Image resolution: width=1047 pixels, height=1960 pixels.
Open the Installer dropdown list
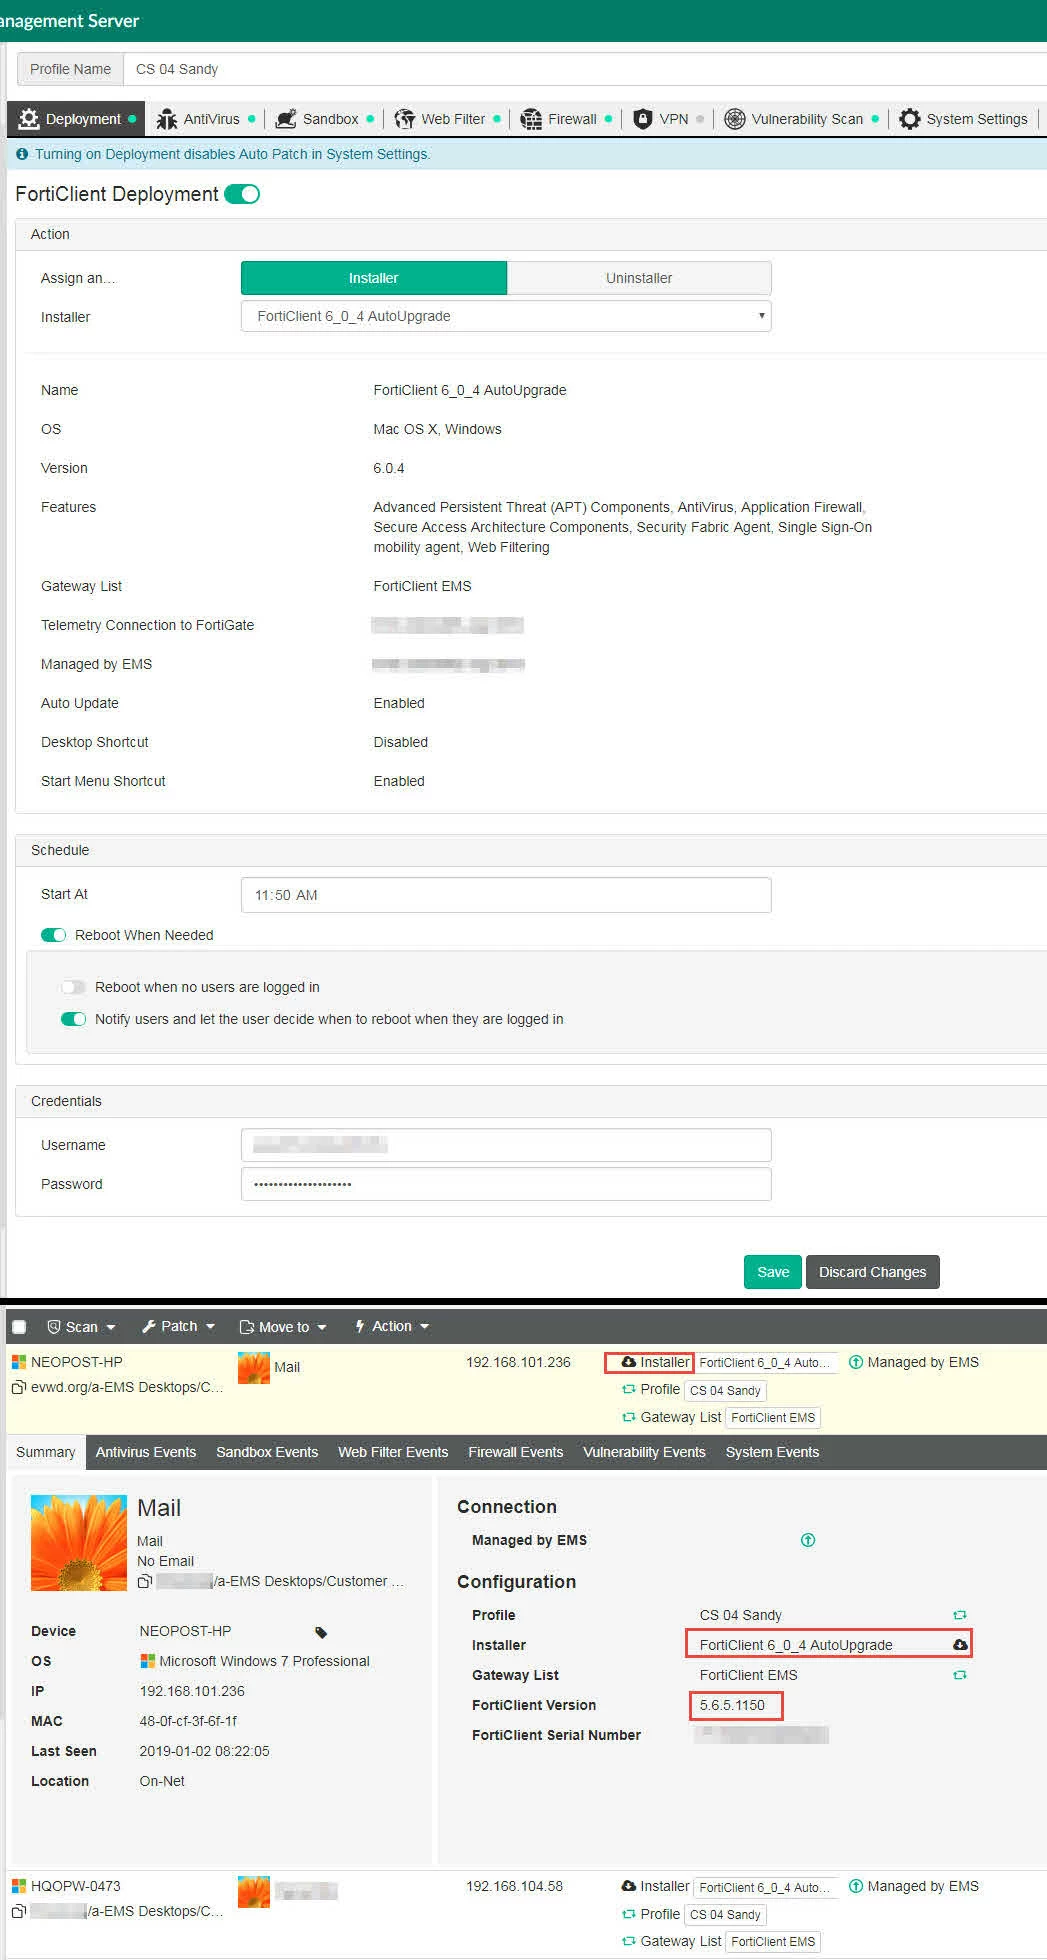point(506,316)
